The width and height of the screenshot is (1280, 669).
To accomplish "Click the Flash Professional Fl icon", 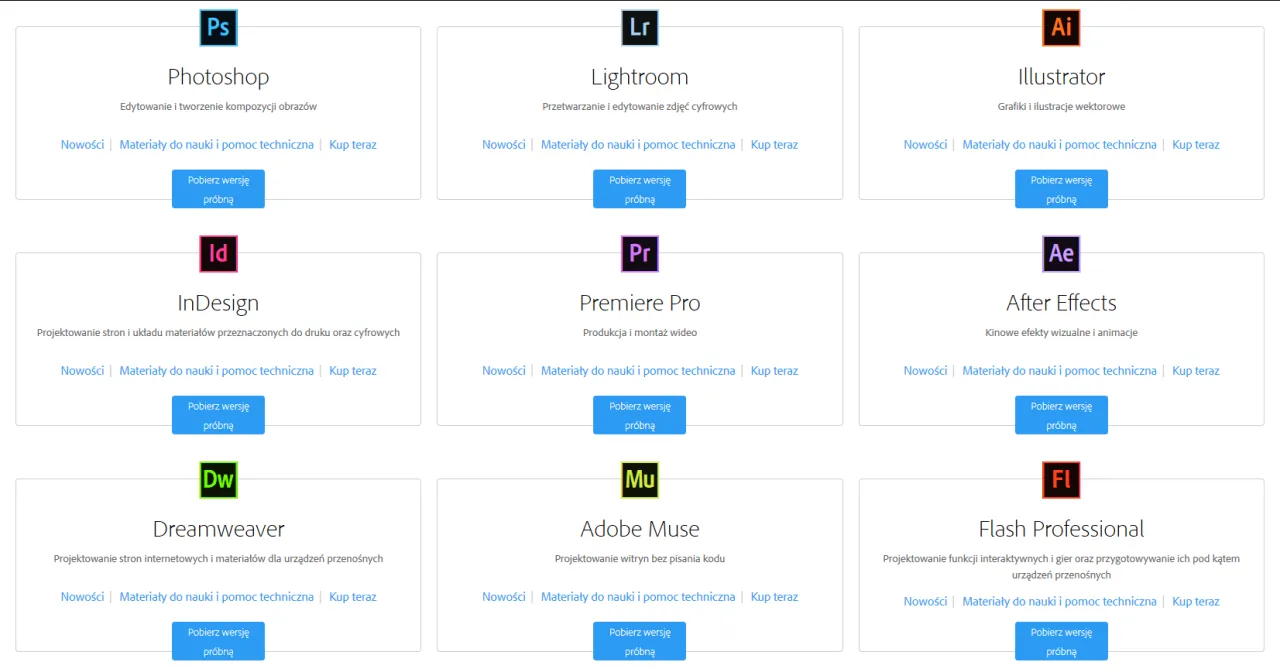I will click(x=1061, y=479).
